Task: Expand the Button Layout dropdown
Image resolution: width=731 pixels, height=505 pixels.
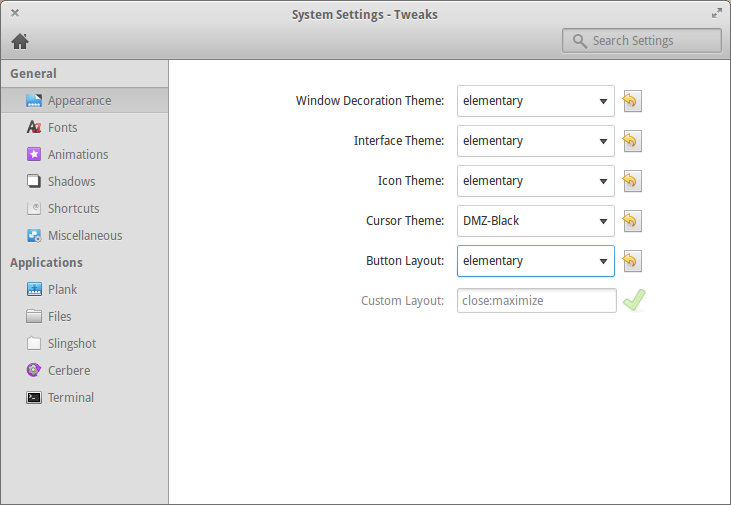Action: pyautogui.click(x=536, y=261)
